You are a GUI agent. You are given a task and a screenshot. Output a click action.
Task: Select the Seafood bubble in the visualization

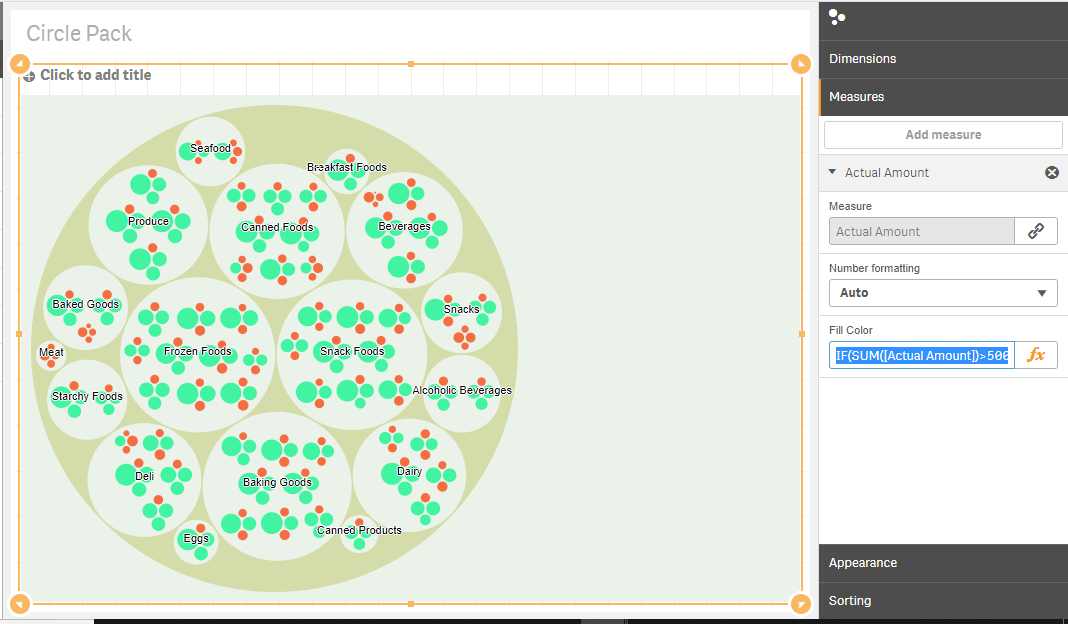pyautogui.click(x=210, y=148)
